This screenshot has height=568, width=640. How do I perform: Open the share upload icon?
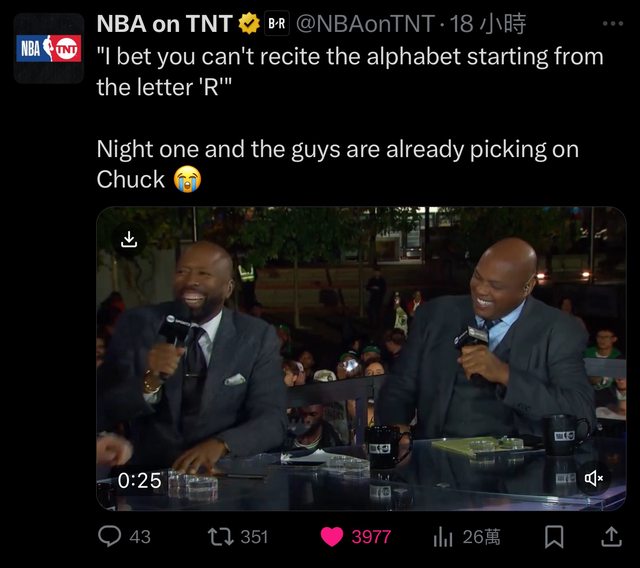611,537
